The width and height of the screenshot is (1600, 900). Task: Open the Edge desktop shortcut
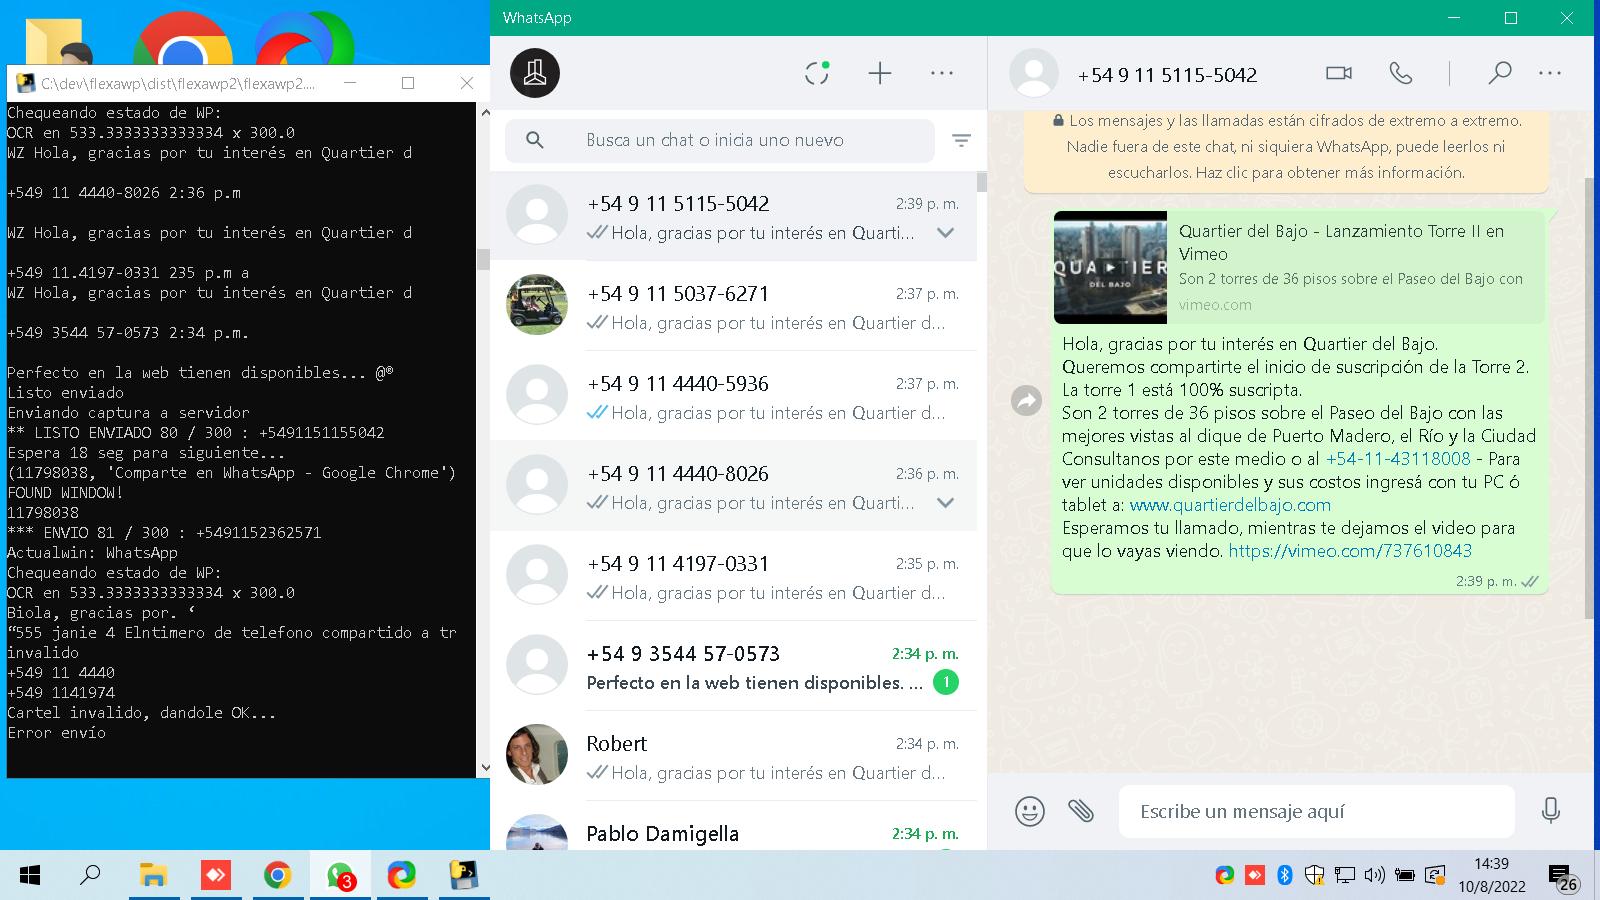tap(304, 40)
